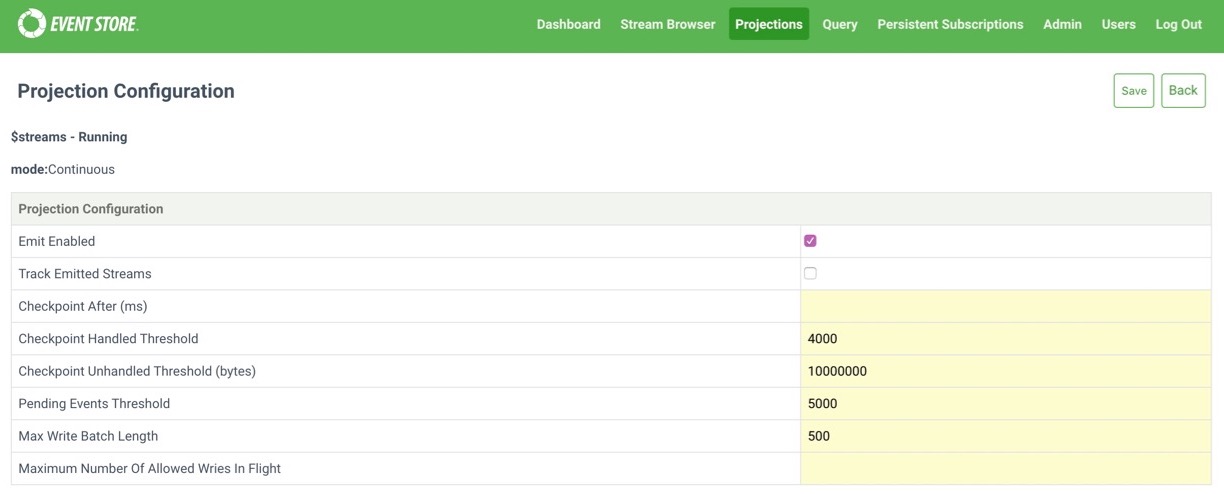Viewport: 1224px width, 494px height.
Task: Open the Query page
Action: [x=839, y=24]
